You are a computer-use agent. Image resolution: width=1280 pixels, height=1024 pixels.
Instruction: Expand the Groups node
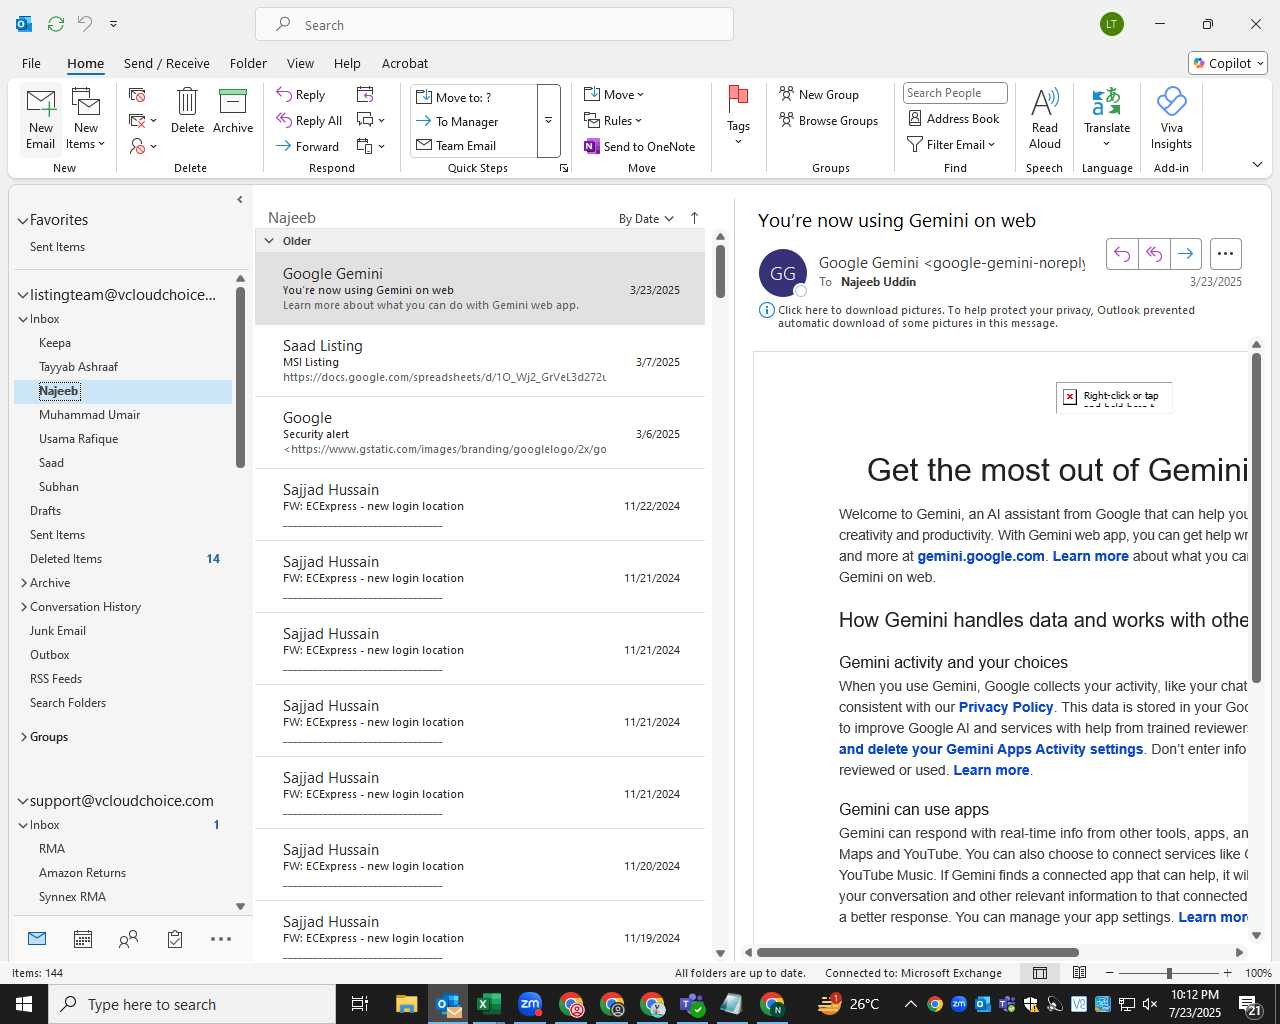tap(24, 737)
